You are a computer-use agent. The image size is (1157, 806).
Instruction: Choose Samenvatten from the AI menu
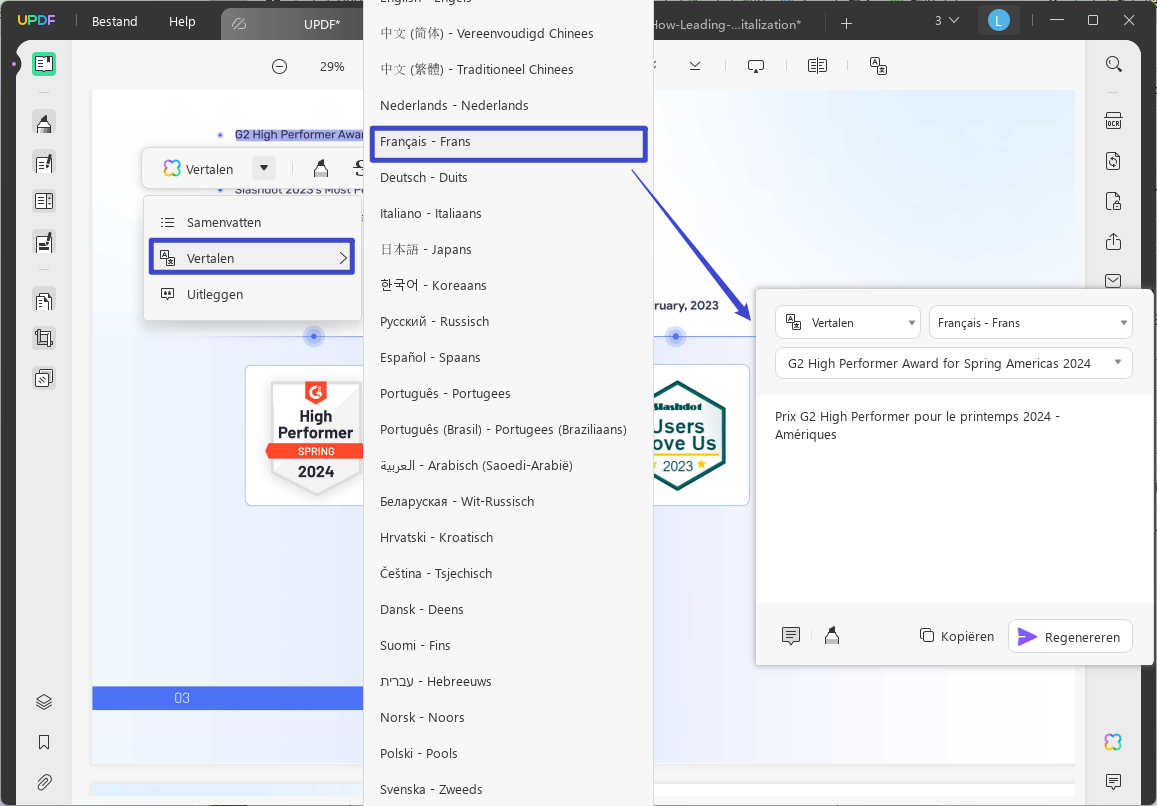click(252, 222)
